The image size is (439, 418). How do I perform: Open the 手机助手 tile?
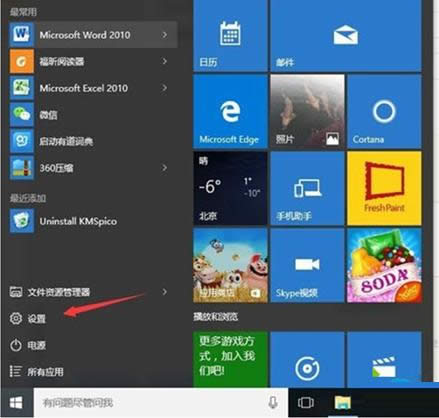click(x=307, y=188)
